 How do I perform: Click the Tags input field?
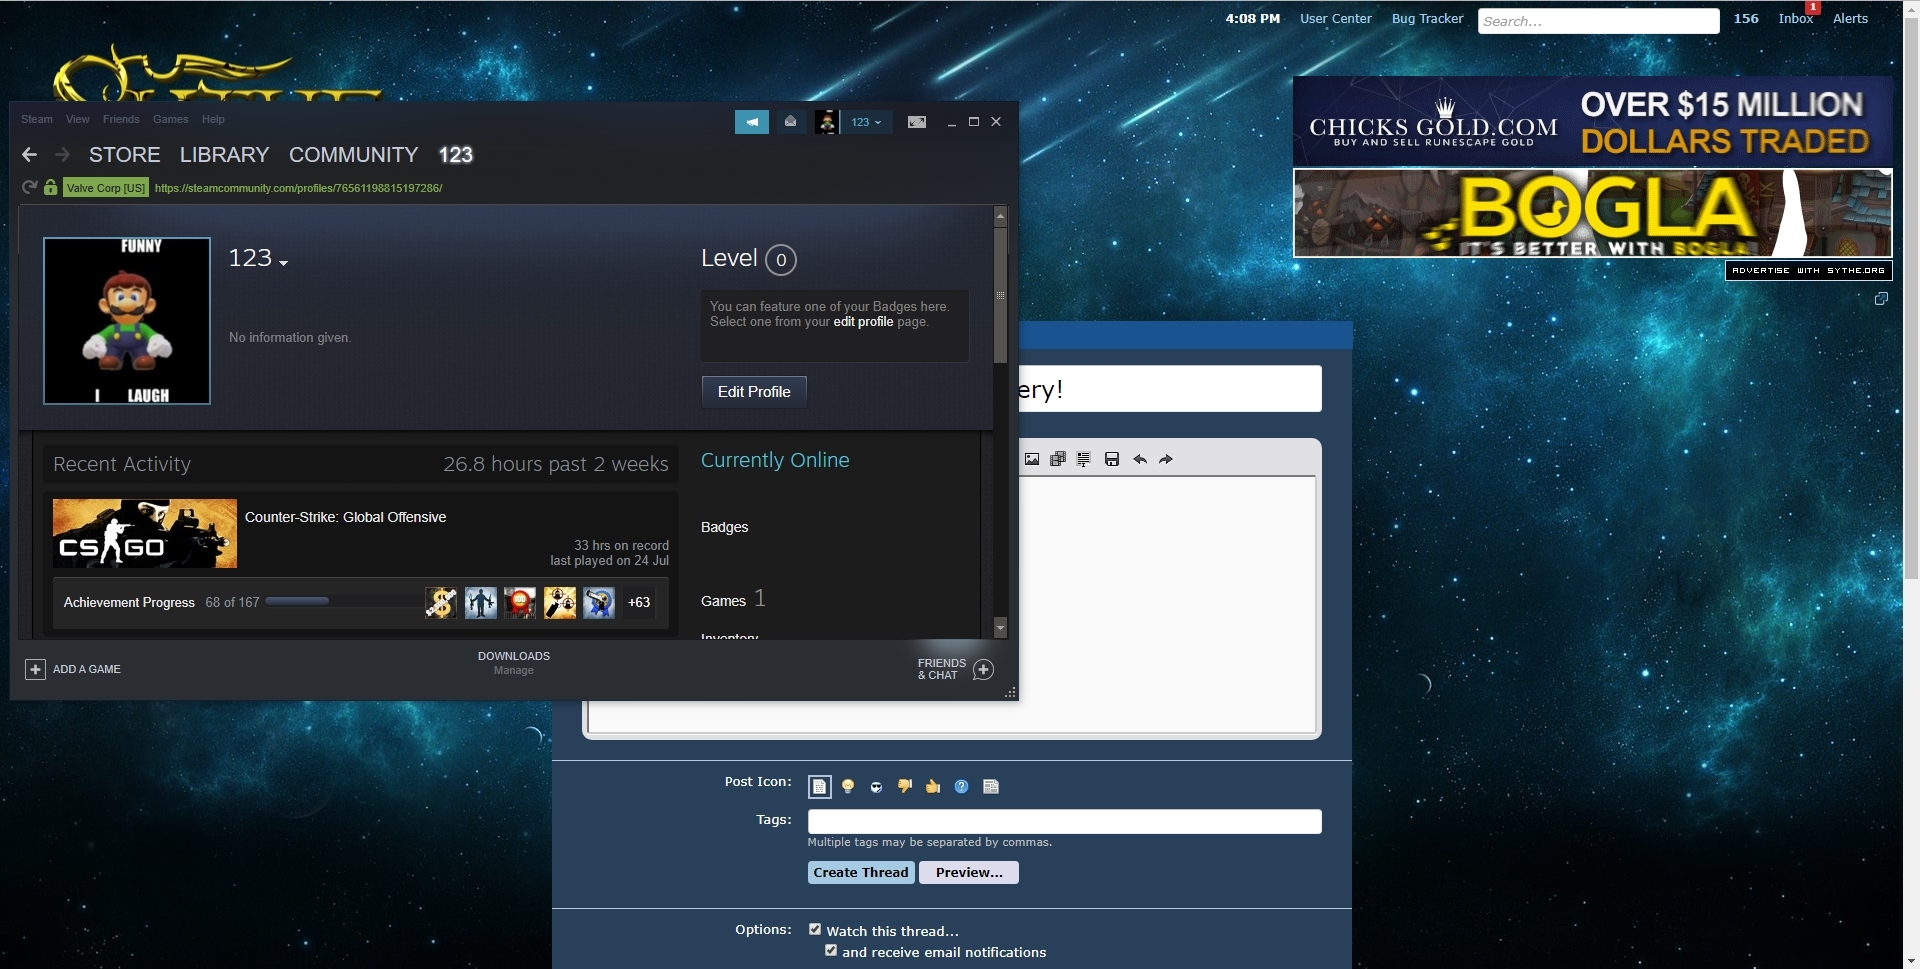pos(1065,822)
